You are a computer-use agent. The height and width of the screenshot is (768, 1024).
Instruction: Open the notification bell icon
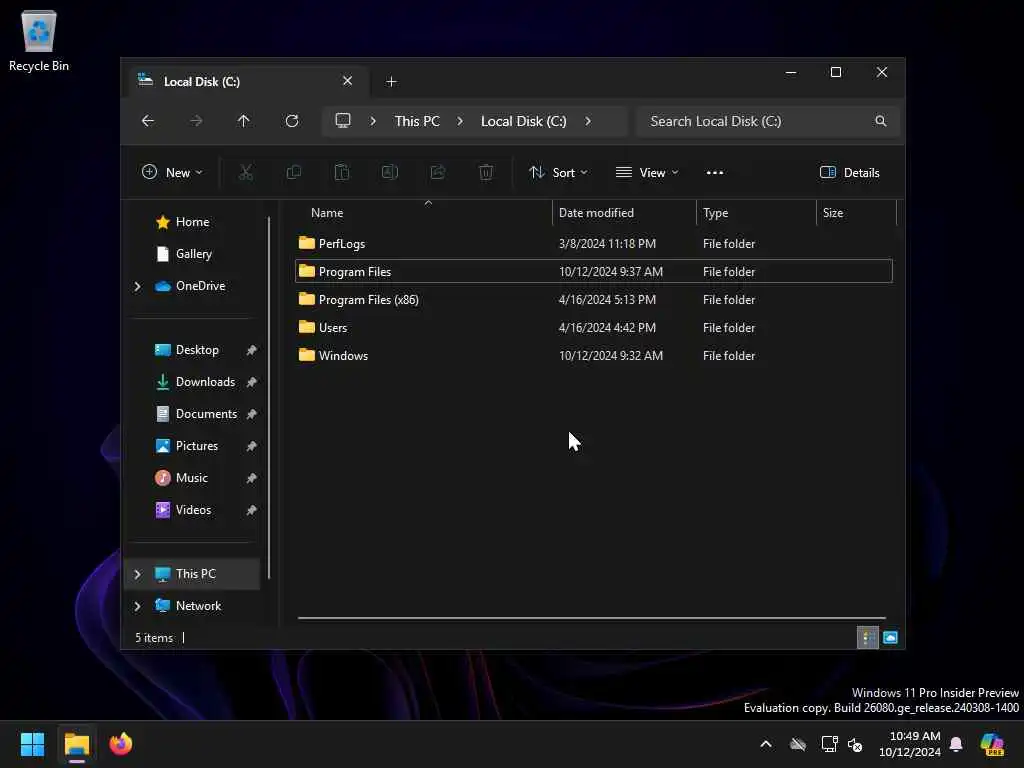click(956, 744)
